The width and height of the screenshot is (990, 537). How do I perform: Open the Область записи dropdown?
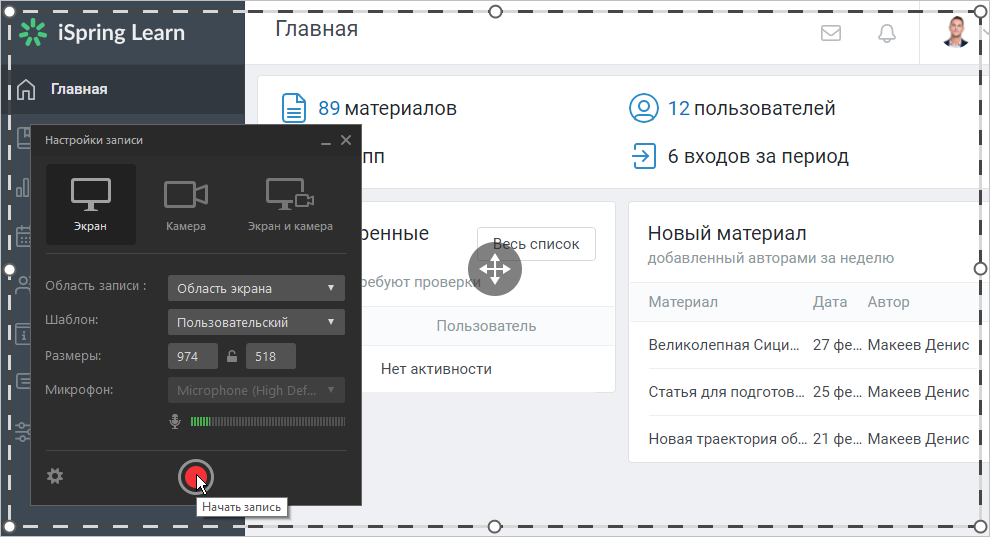(x=256, y=288)
